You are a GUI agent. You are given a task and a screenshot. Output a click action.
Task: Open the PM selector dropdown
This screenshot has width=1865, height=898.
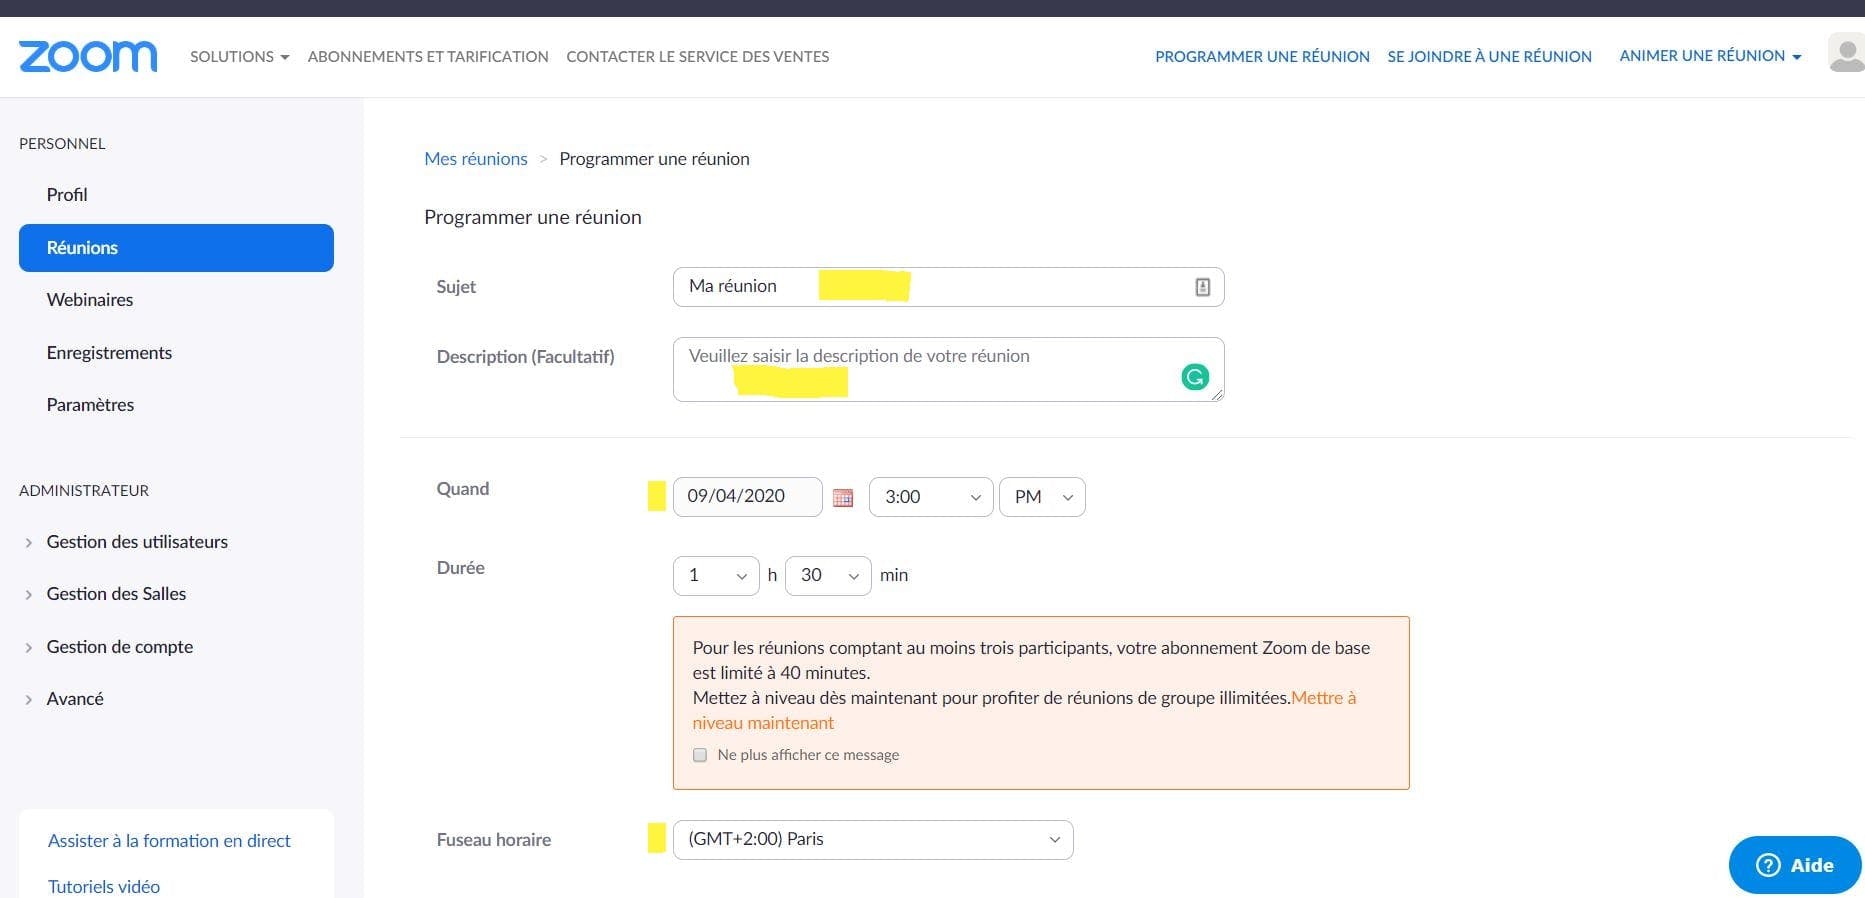(x=1042, y=497)
